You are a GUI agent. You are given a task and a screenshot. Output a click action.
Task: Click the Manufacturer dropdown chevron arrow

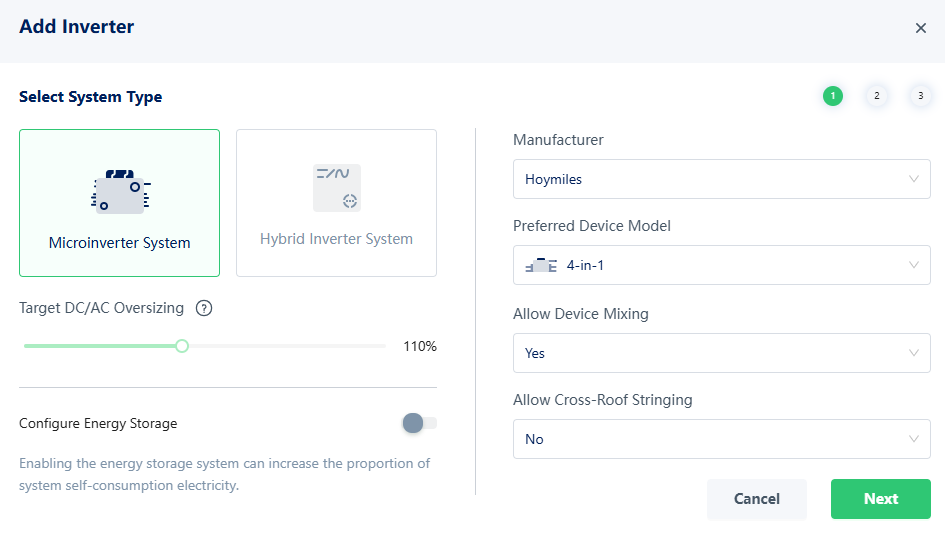click(x=914, y=179)
